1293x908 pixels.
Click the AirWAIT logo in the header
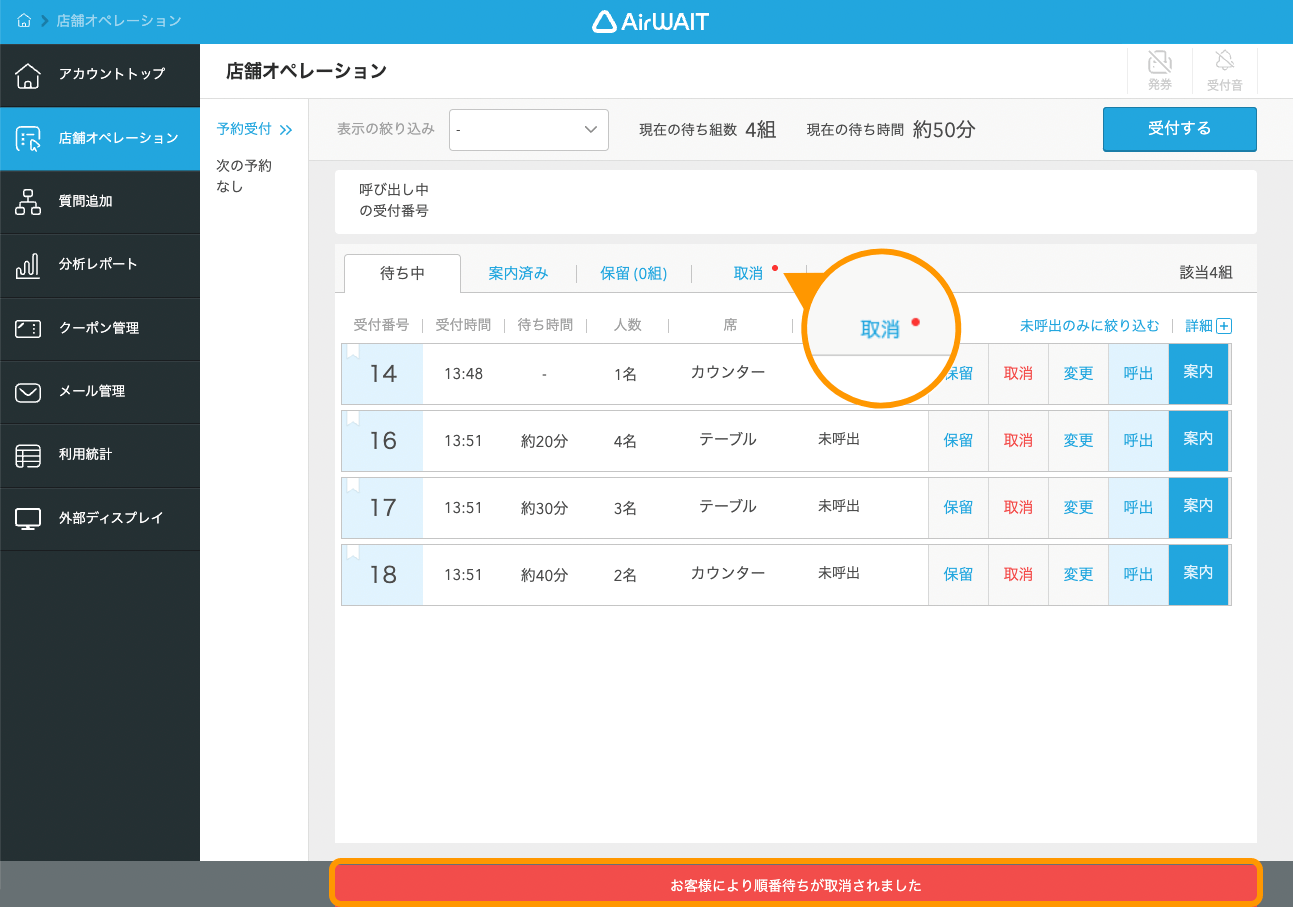650,20
